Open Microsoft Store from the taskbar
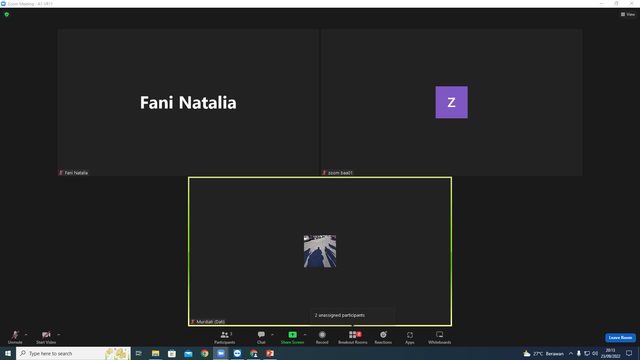The image size is (640, 360). pos(172,353)
